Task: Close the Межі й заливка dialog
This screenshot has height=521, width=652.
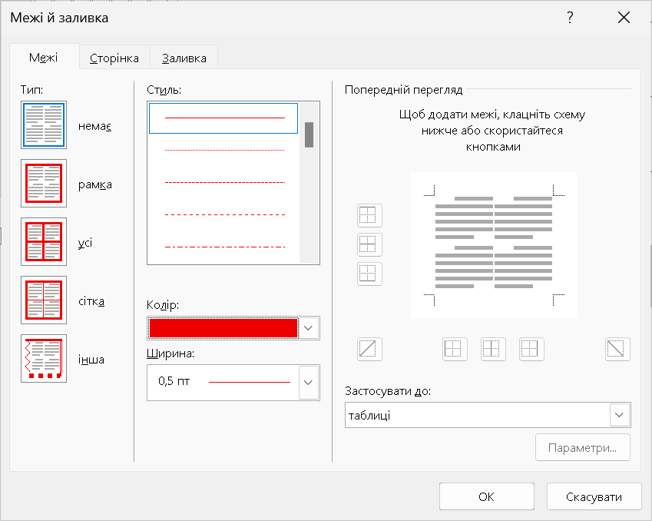Action: pyautogui.click(x=624, y=17)
